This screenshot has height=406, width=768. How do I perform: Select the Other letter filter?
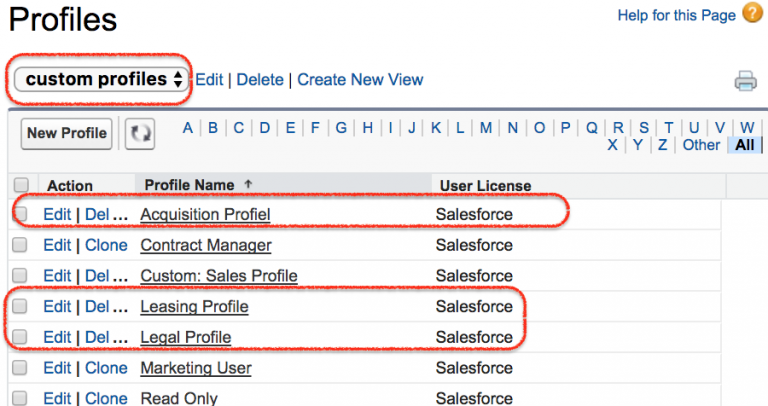(701, 145)
